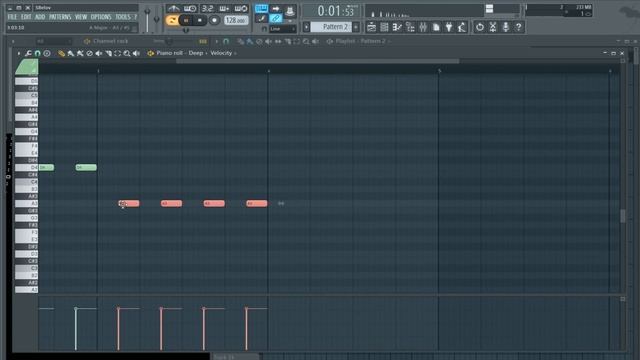Arm the record button
640x360 pixels.
tap(214, 20)
